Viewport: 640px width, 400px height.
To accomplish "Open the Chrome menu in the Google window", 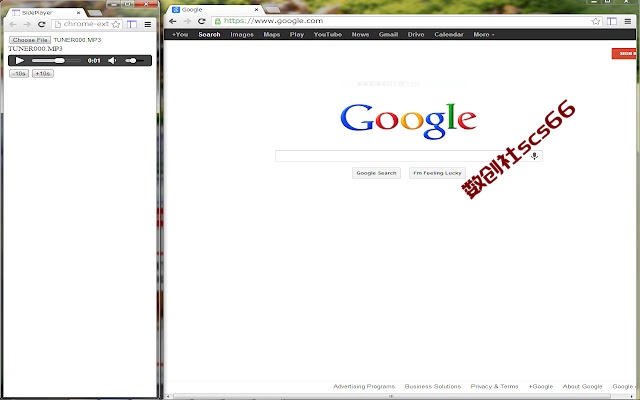I will click(x=628, y=21).
